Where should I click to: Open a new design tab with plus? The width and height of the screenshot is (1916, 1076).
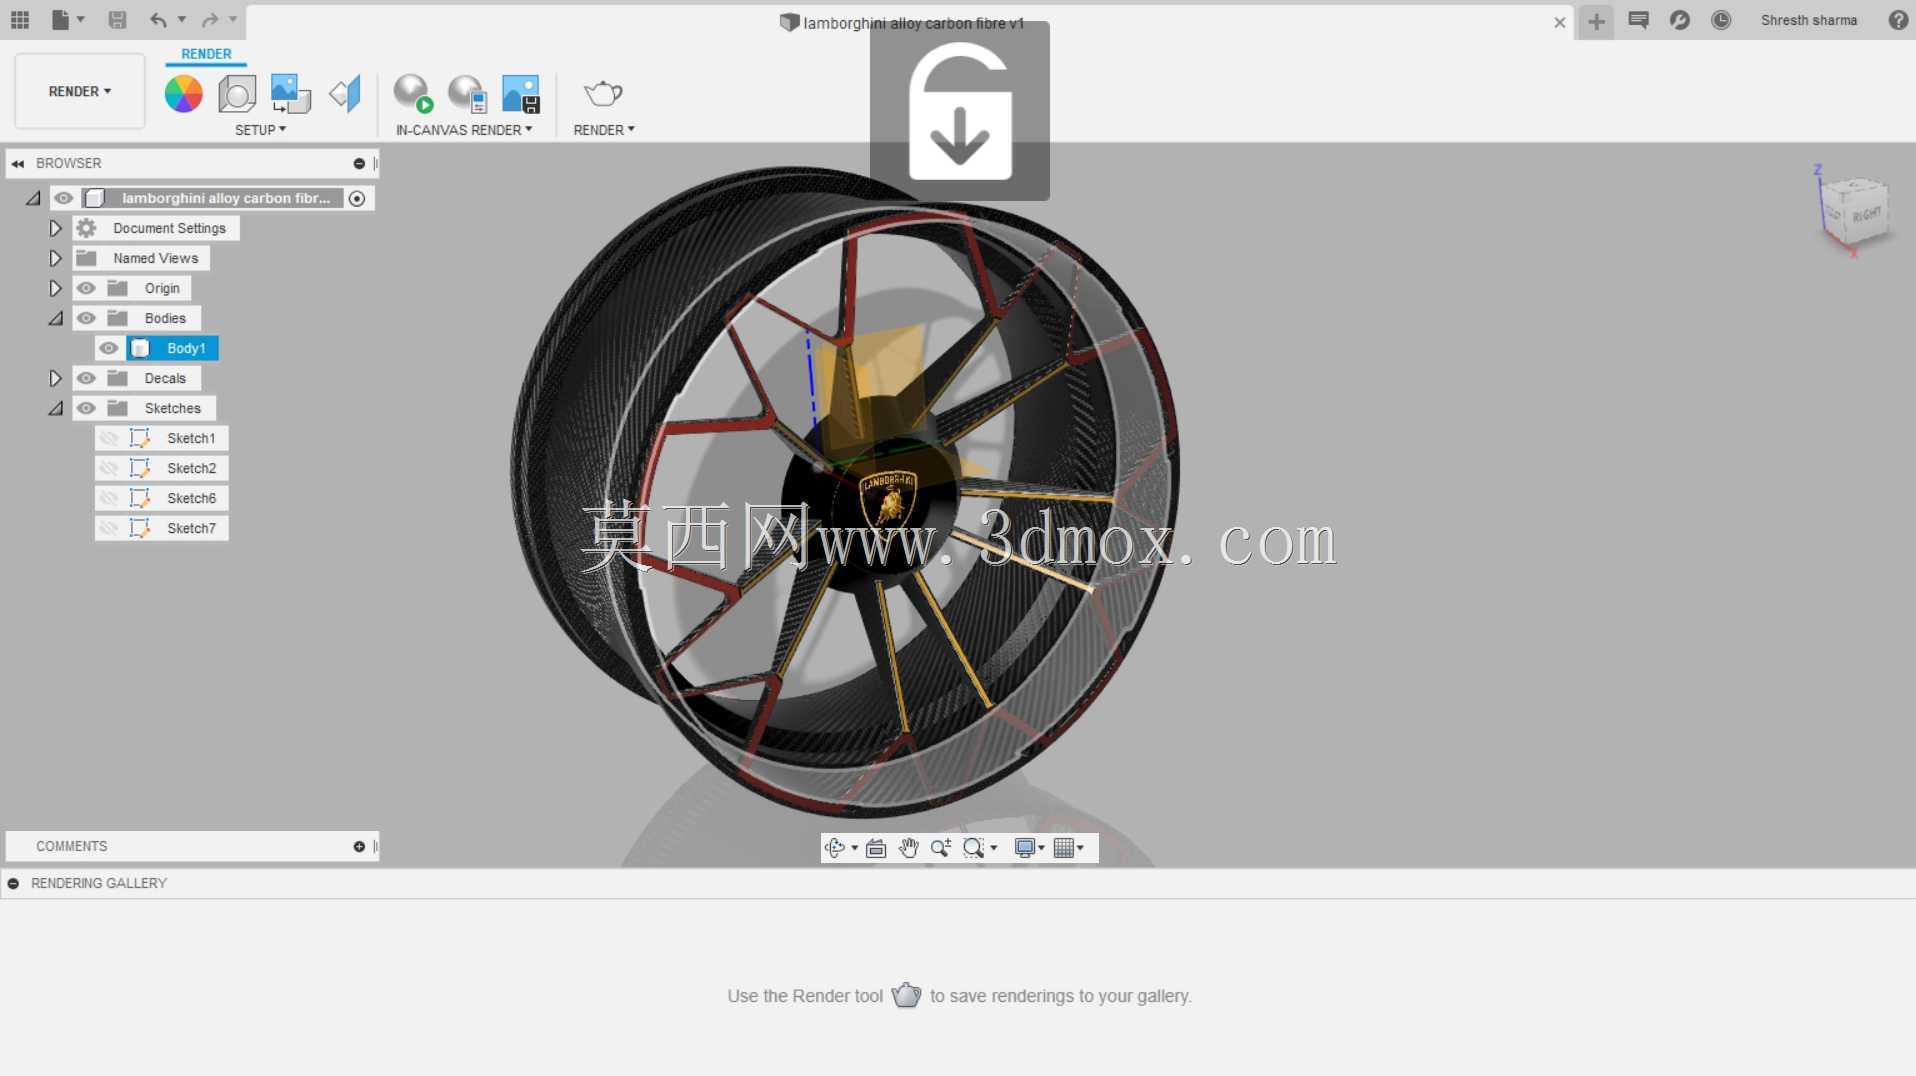[1596, 21]
